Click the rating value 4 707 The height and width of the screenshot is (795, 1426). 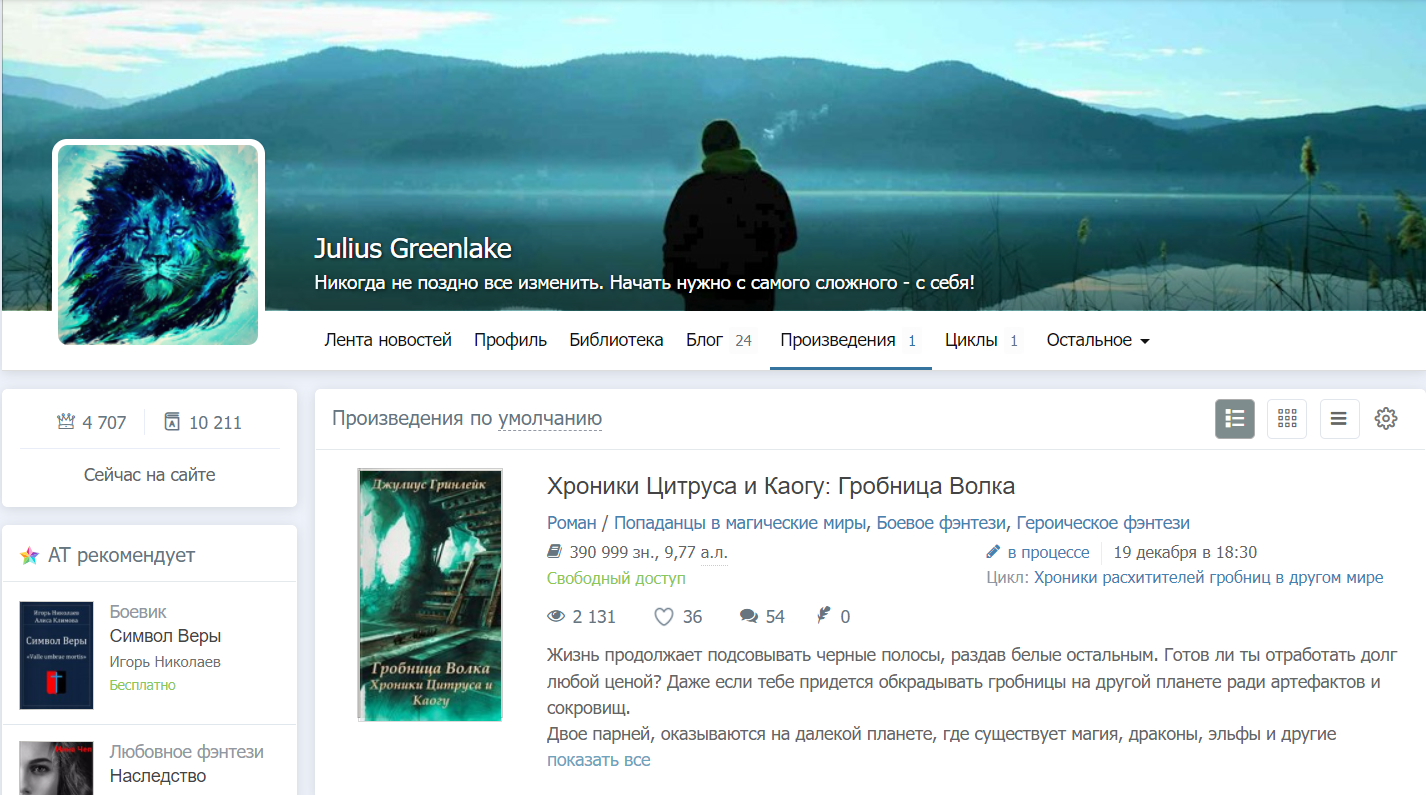pos(105,422)
